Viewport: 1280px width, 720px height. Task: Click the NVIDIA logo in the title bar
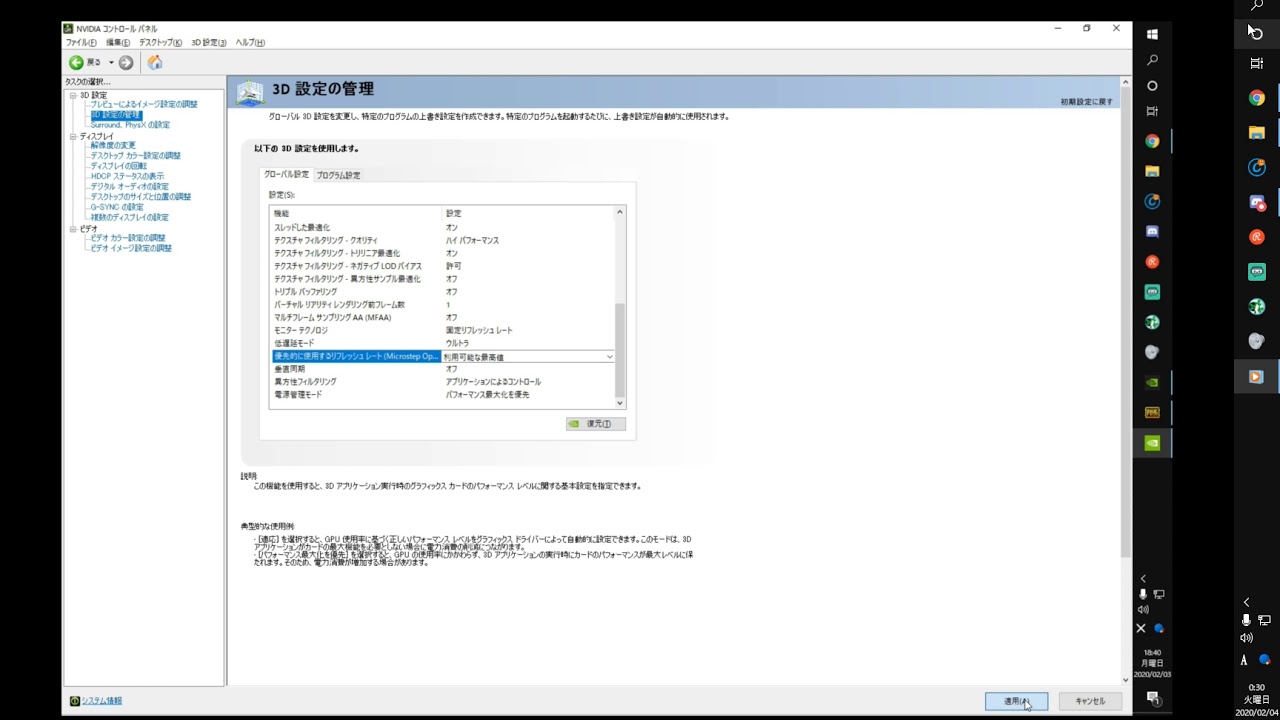point(69,28)
